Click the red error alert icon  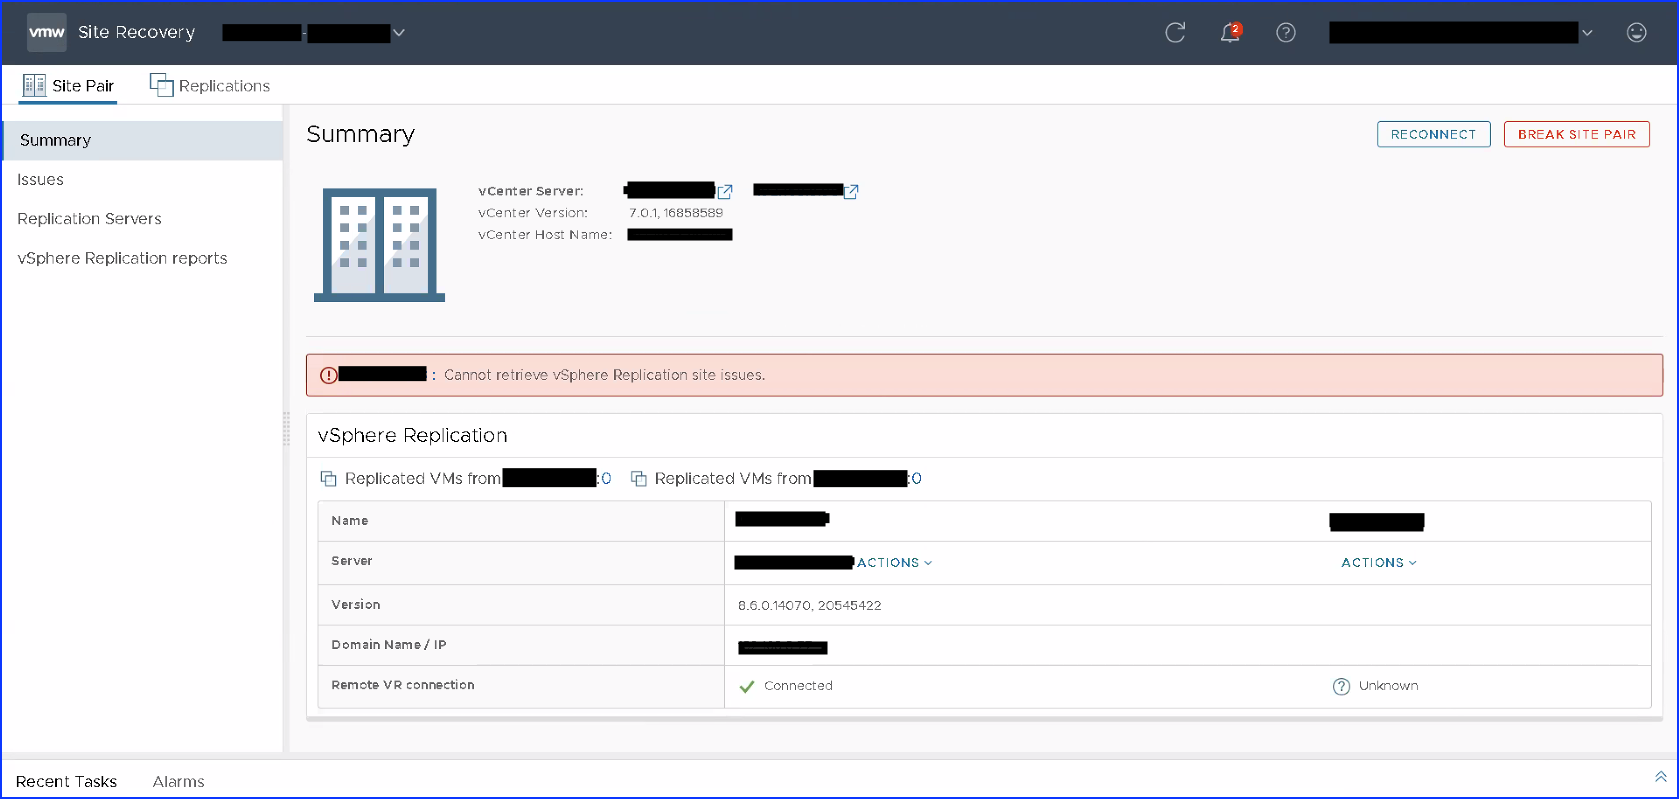coord(328,375)
